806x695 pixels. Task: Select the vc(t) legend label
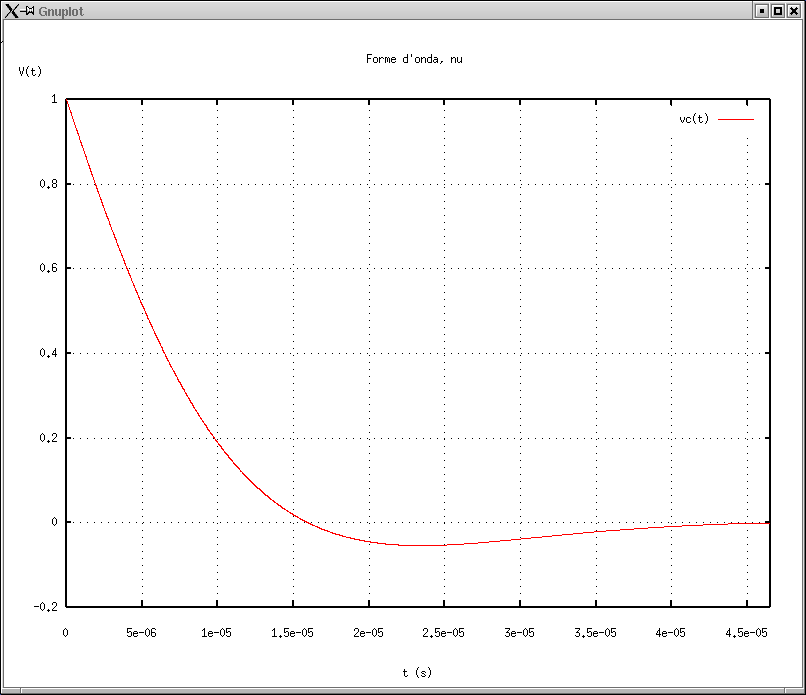tap(694, 119)
